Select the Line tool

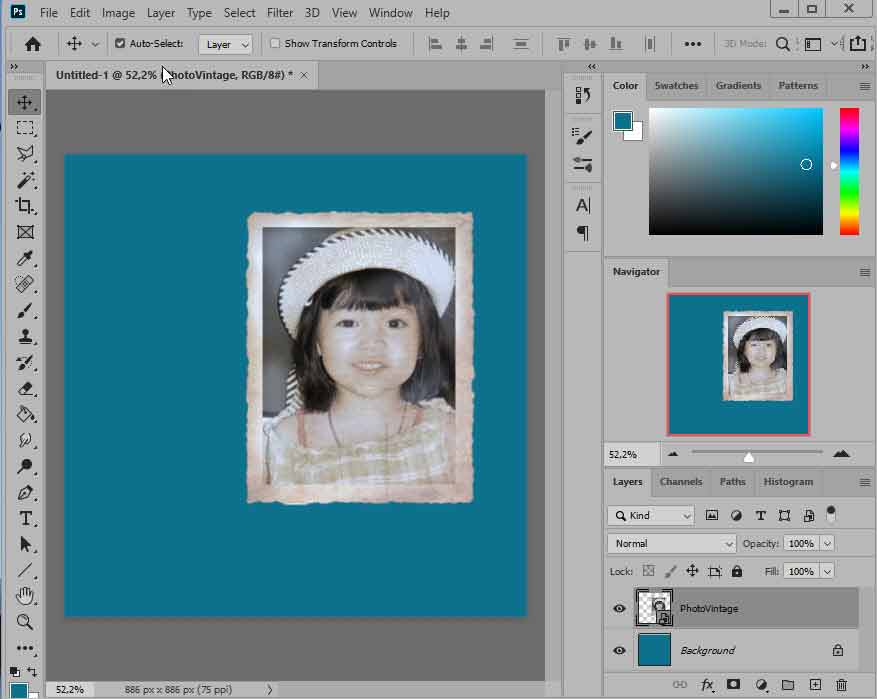click(25, 570)
